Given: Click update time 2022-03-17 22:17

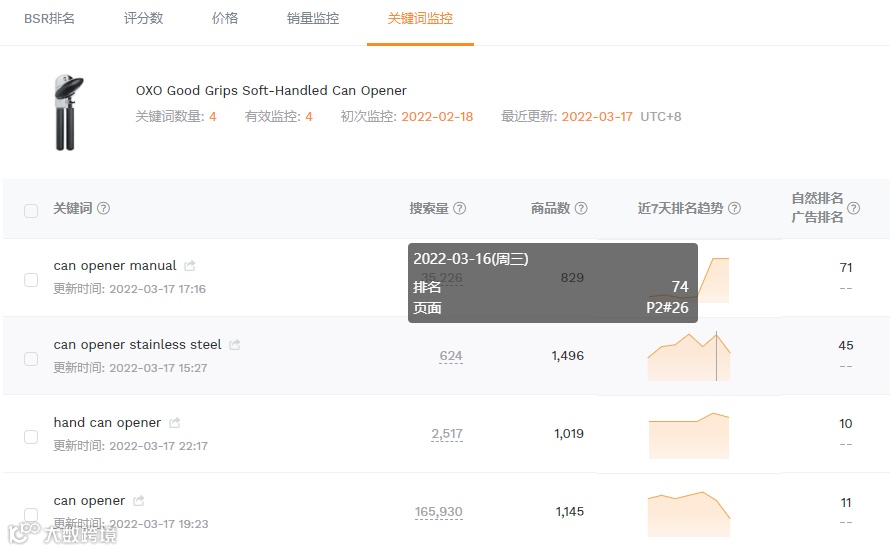Looking at the screenshot, I should [x=158, y=446].
